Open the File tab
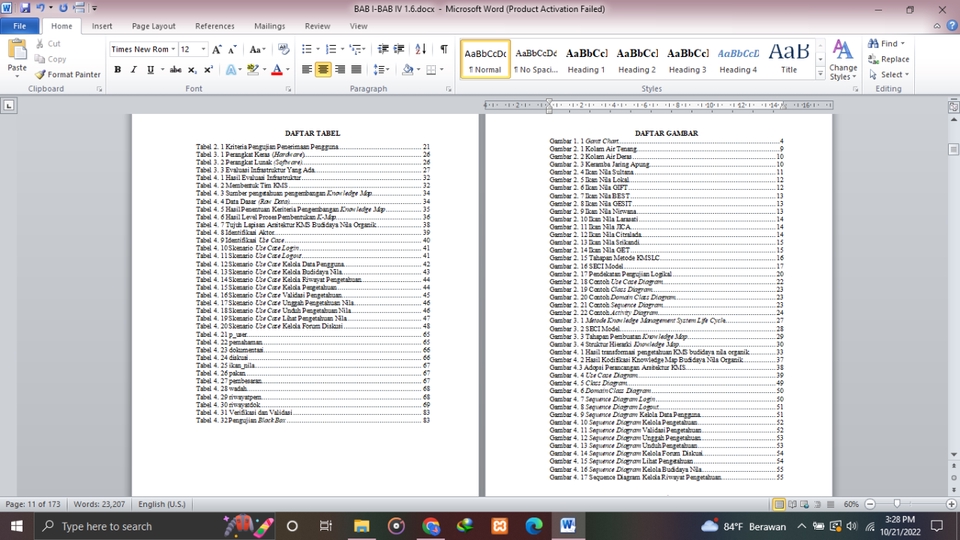960x540 pixels. point(20,26)
